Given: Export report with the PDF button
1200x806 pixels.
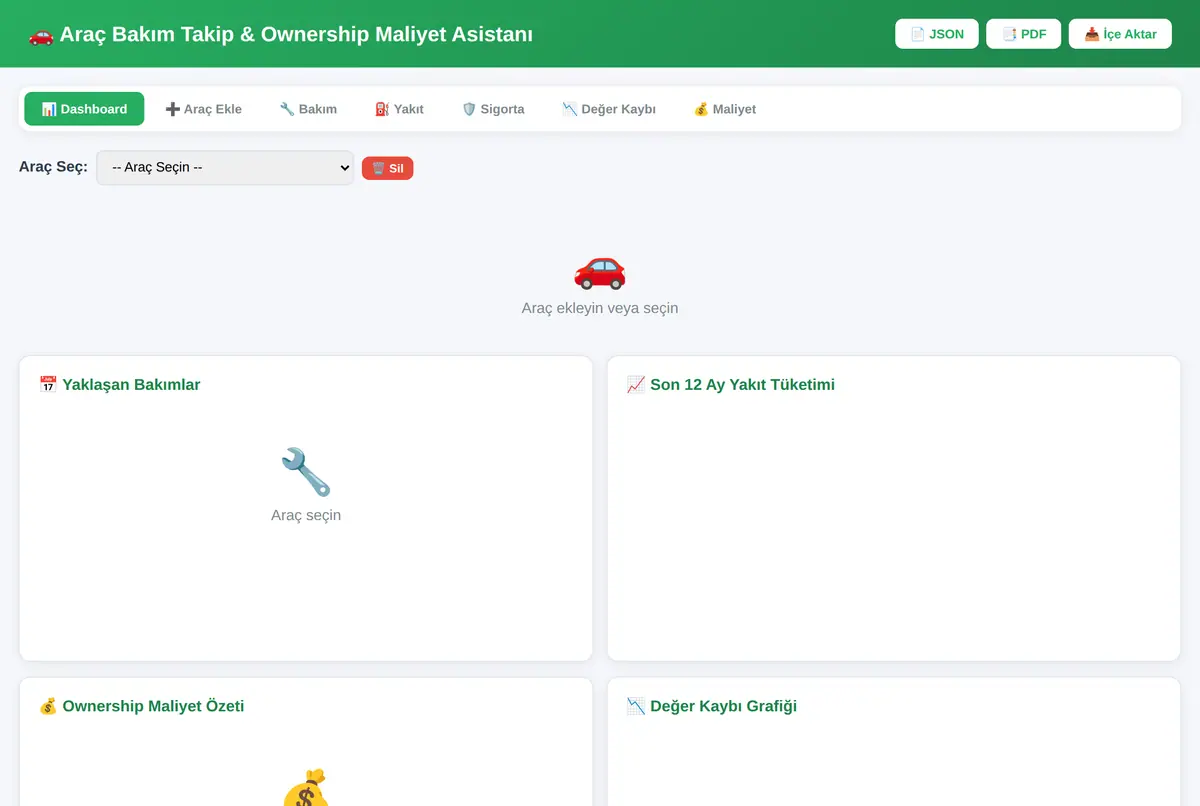Looking at the screenshot, I should [x=1024, y=34].
